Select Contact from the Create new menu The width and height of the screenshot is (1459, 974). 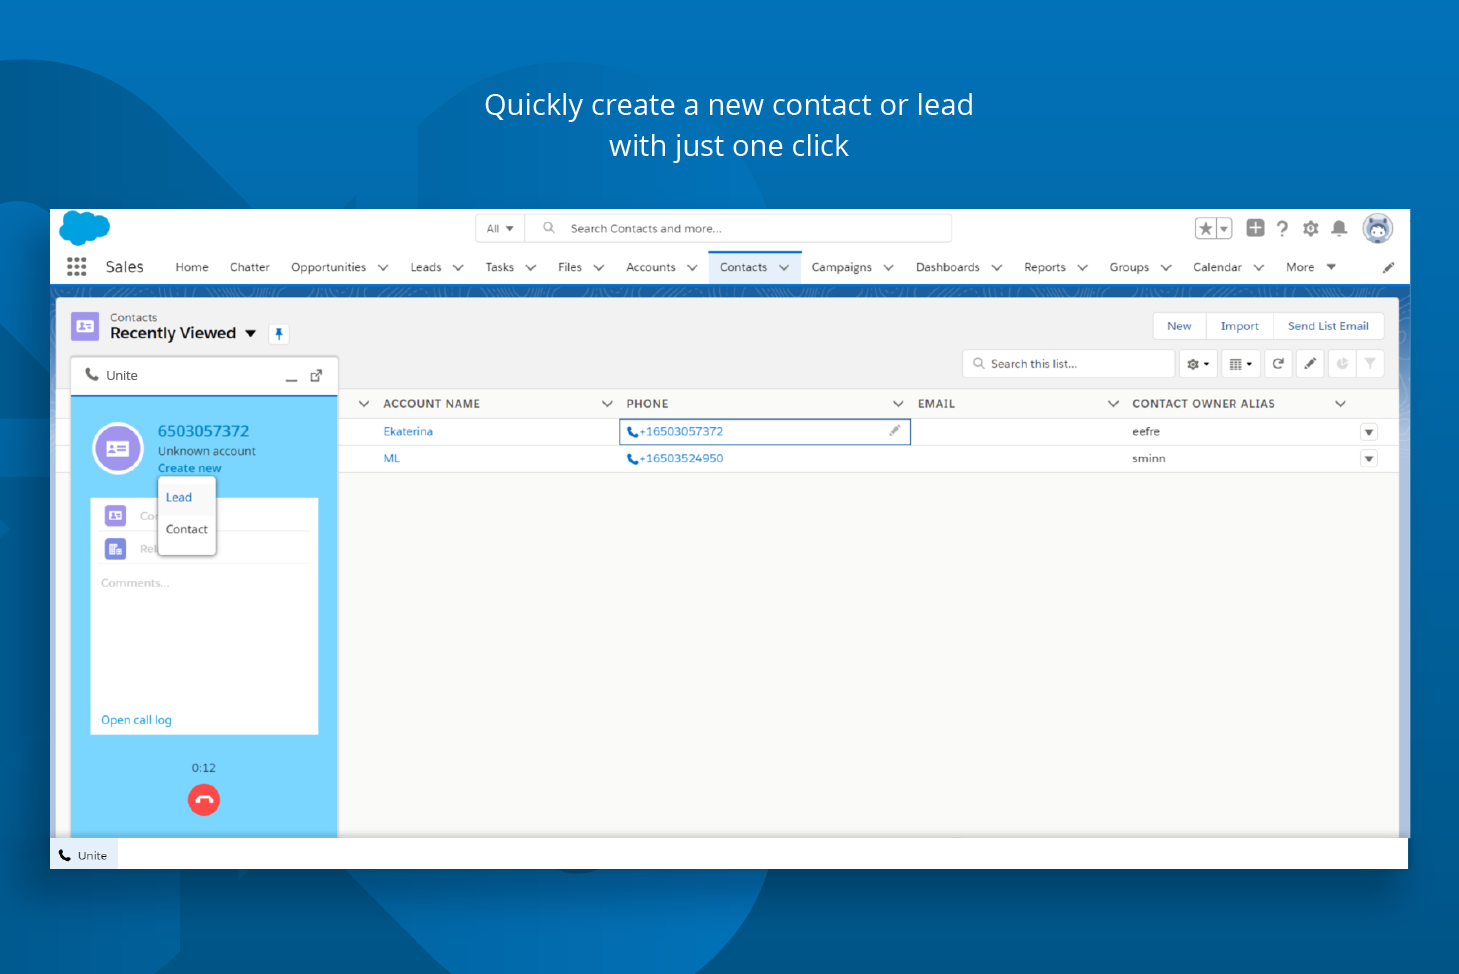pos(187,529)
